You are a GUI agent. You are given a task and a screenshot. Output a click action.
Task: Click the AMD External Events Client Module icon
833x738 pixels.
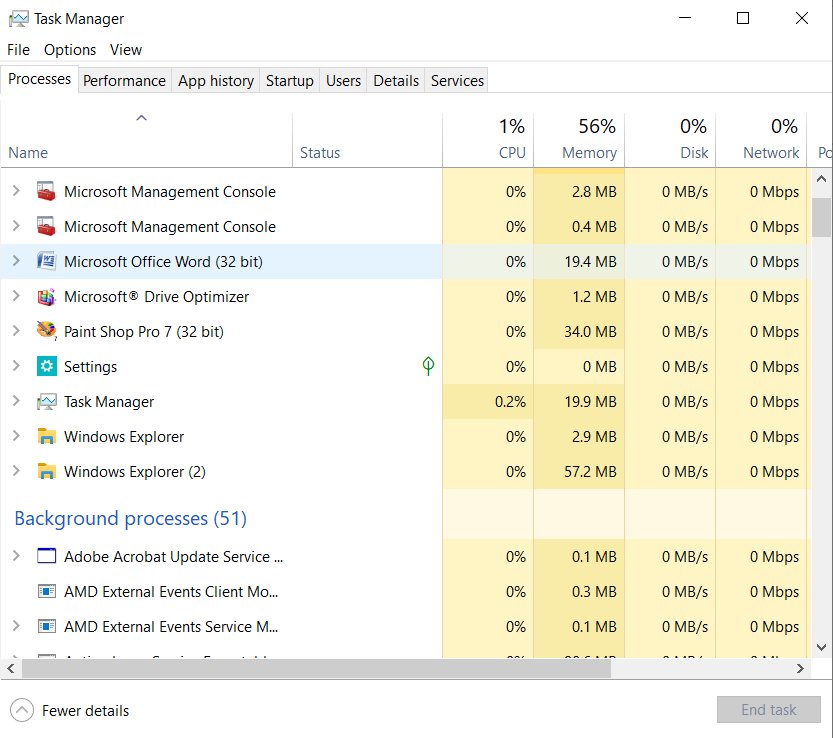(x=46, y=591)
